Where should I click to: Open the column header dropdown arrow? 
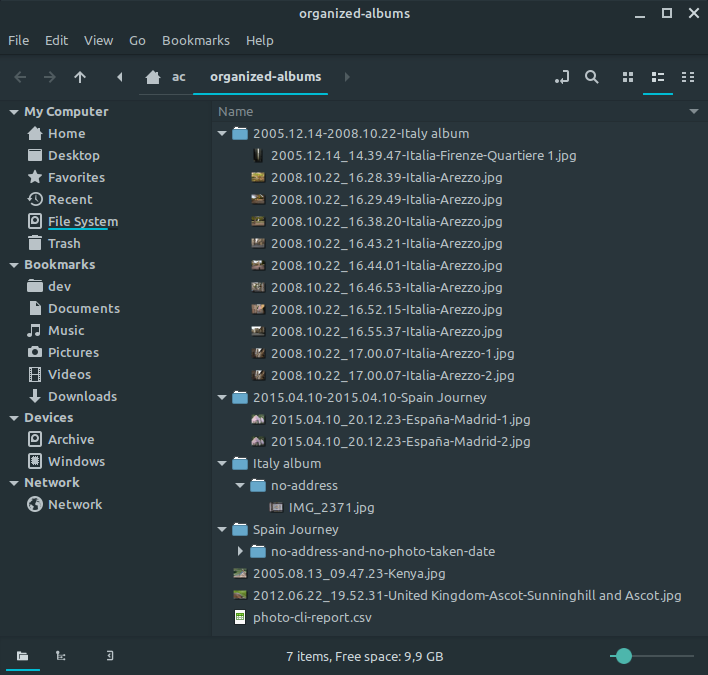694,112
